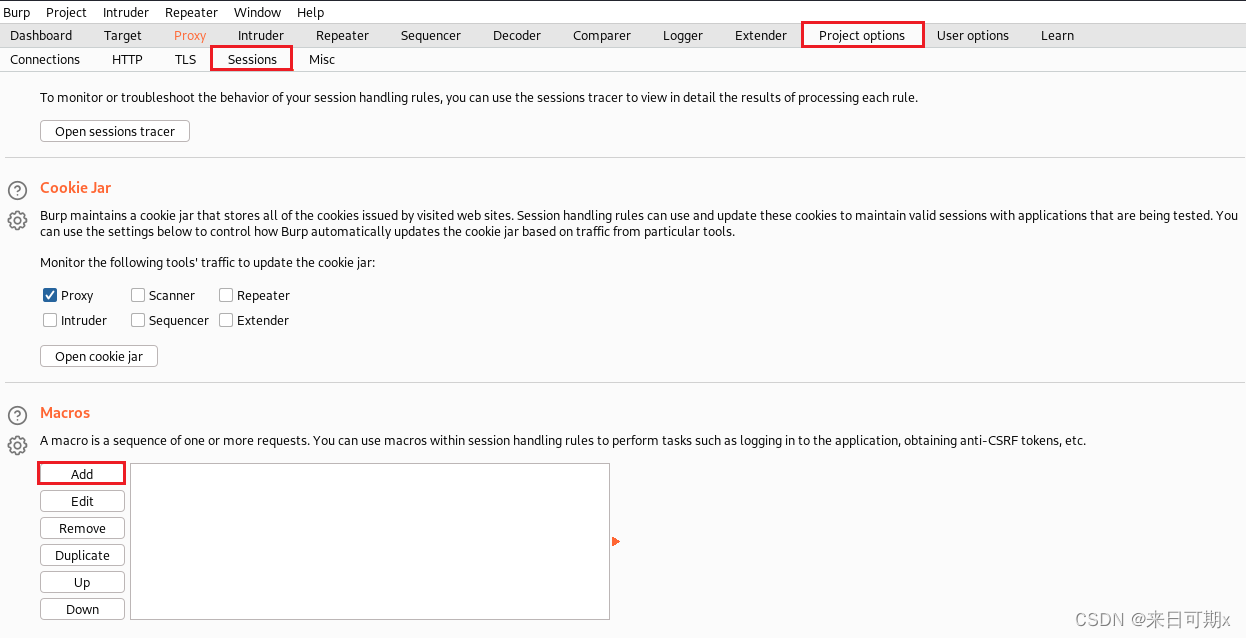Switch to the Decoder tab
Screen dimensions: 1246x638
tap(516, 35)
